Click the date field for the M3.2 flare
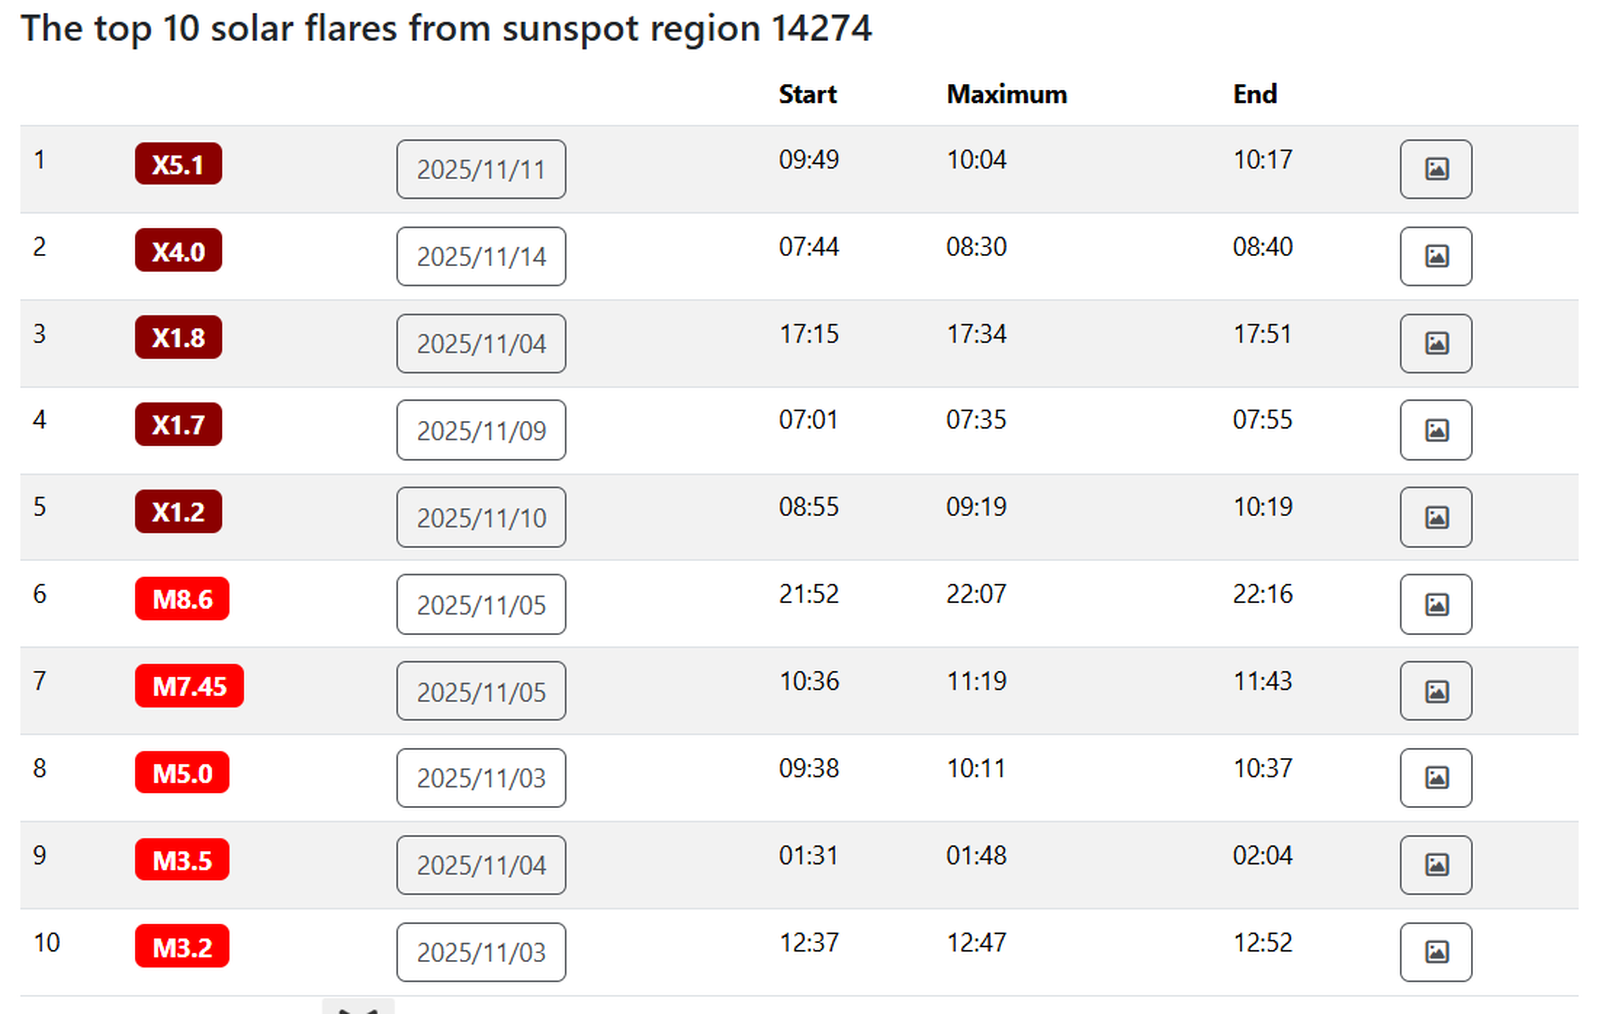Screen dimensions: 1599x1014 tap(480, 952)
